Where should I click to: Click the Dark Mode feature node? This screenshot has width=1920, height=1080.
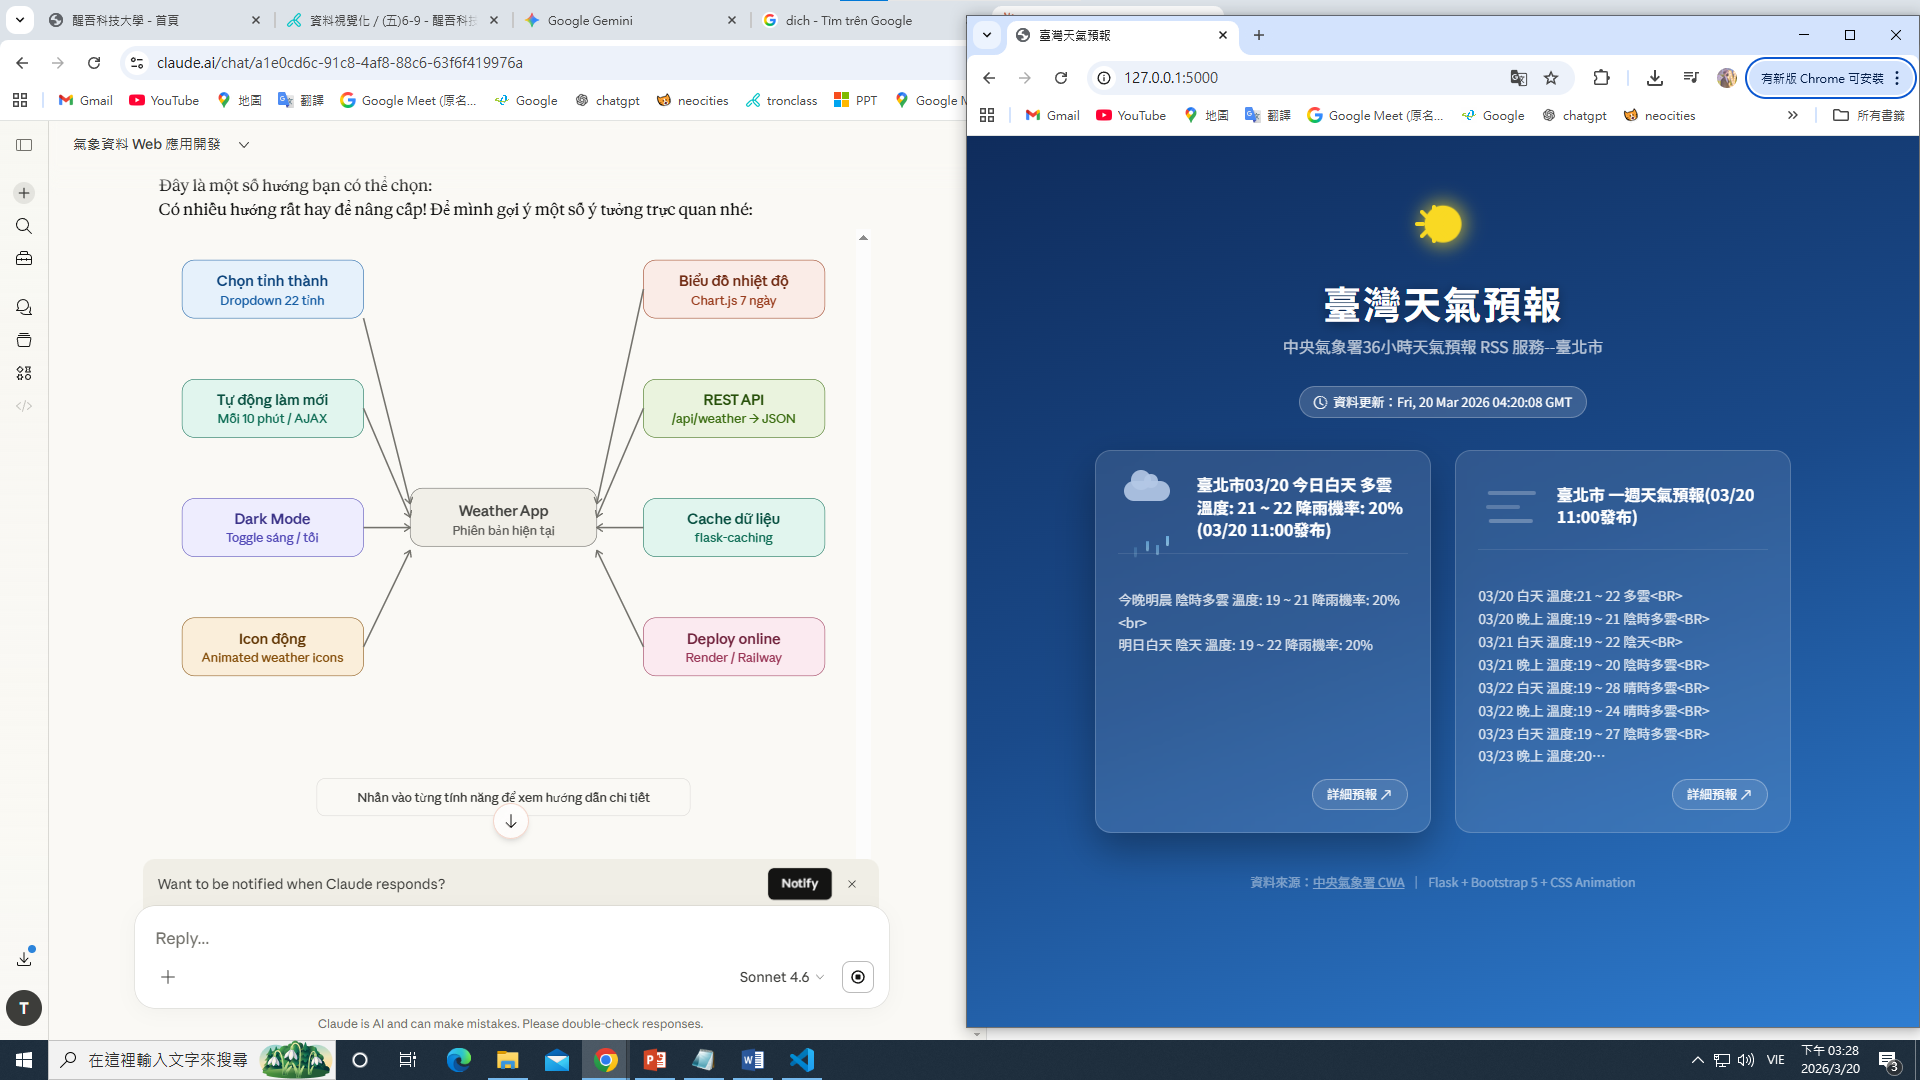(272, 527)
